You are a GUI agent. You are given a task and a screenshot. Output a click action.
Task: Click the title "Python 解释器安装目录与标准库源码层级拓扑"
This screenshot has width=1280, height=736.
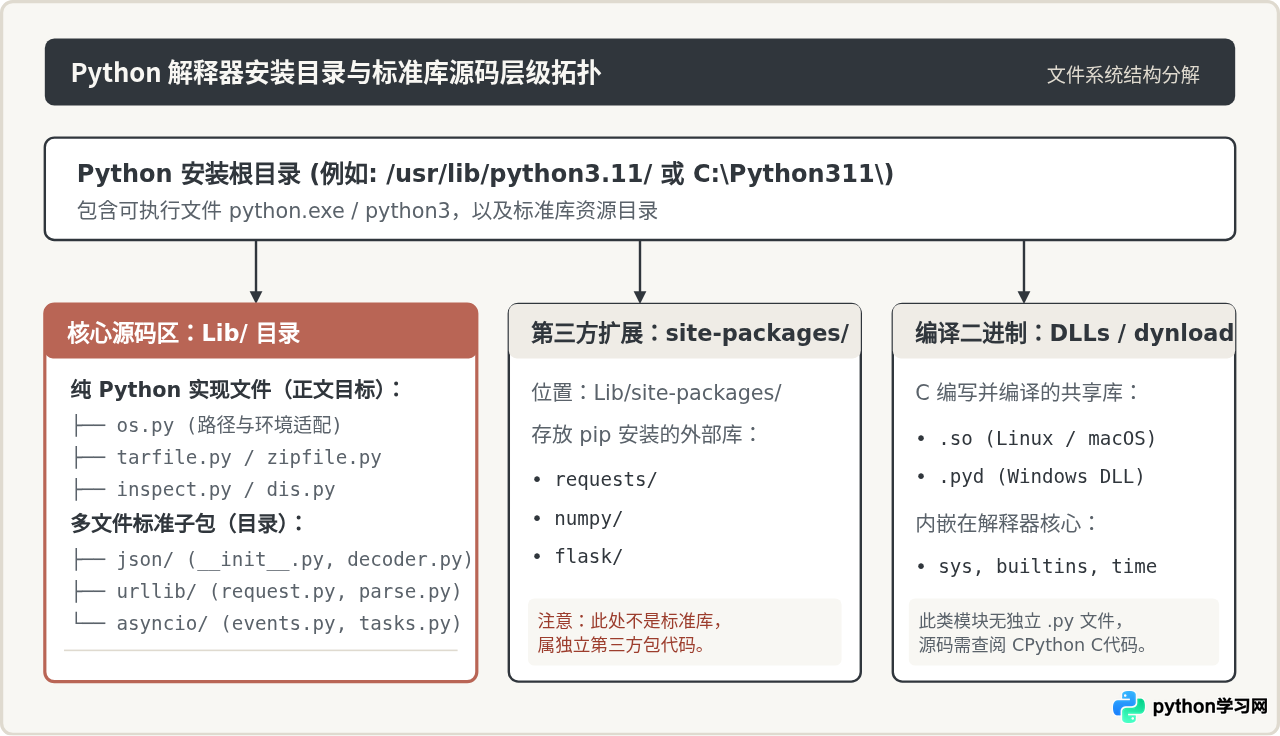pos(335,73)
